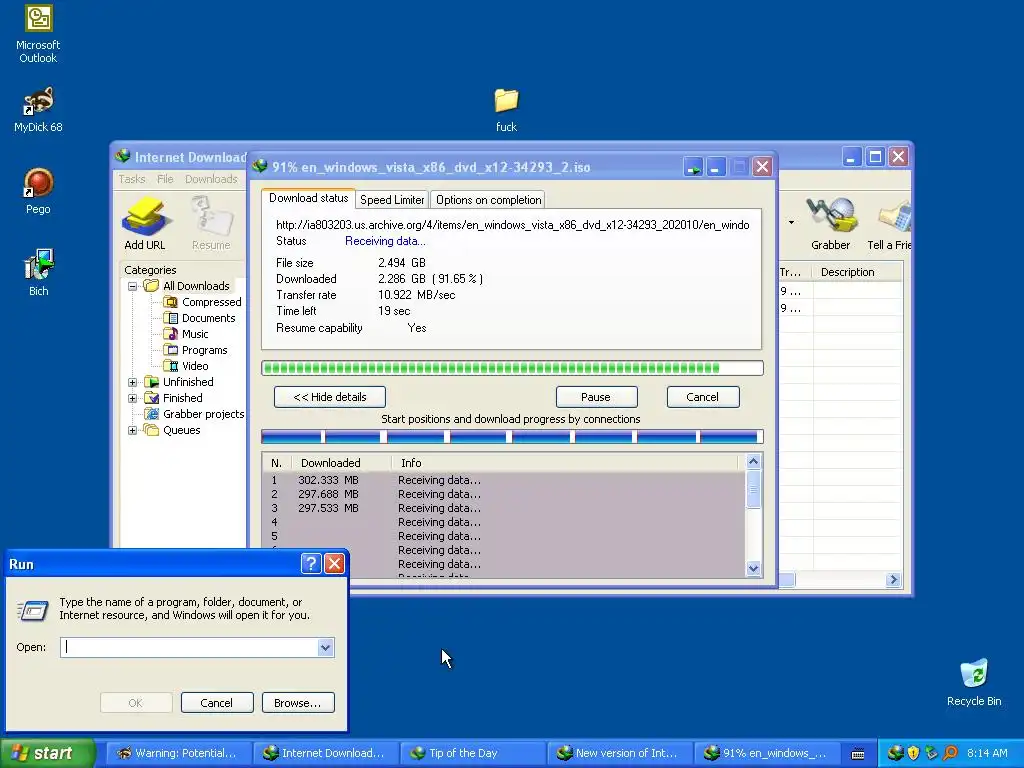Click Browse in the Run dialog
Image resolution: width=1024 pixels, height=768 pixels.
pyautogui.click(x=298, y=703)
